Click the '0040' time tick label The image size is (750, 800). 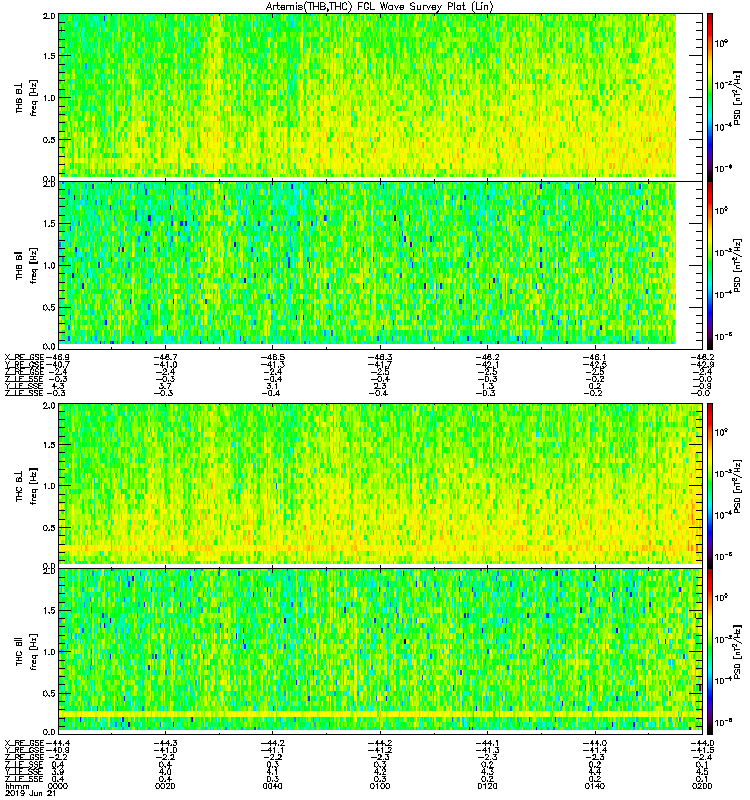point(272,786)
